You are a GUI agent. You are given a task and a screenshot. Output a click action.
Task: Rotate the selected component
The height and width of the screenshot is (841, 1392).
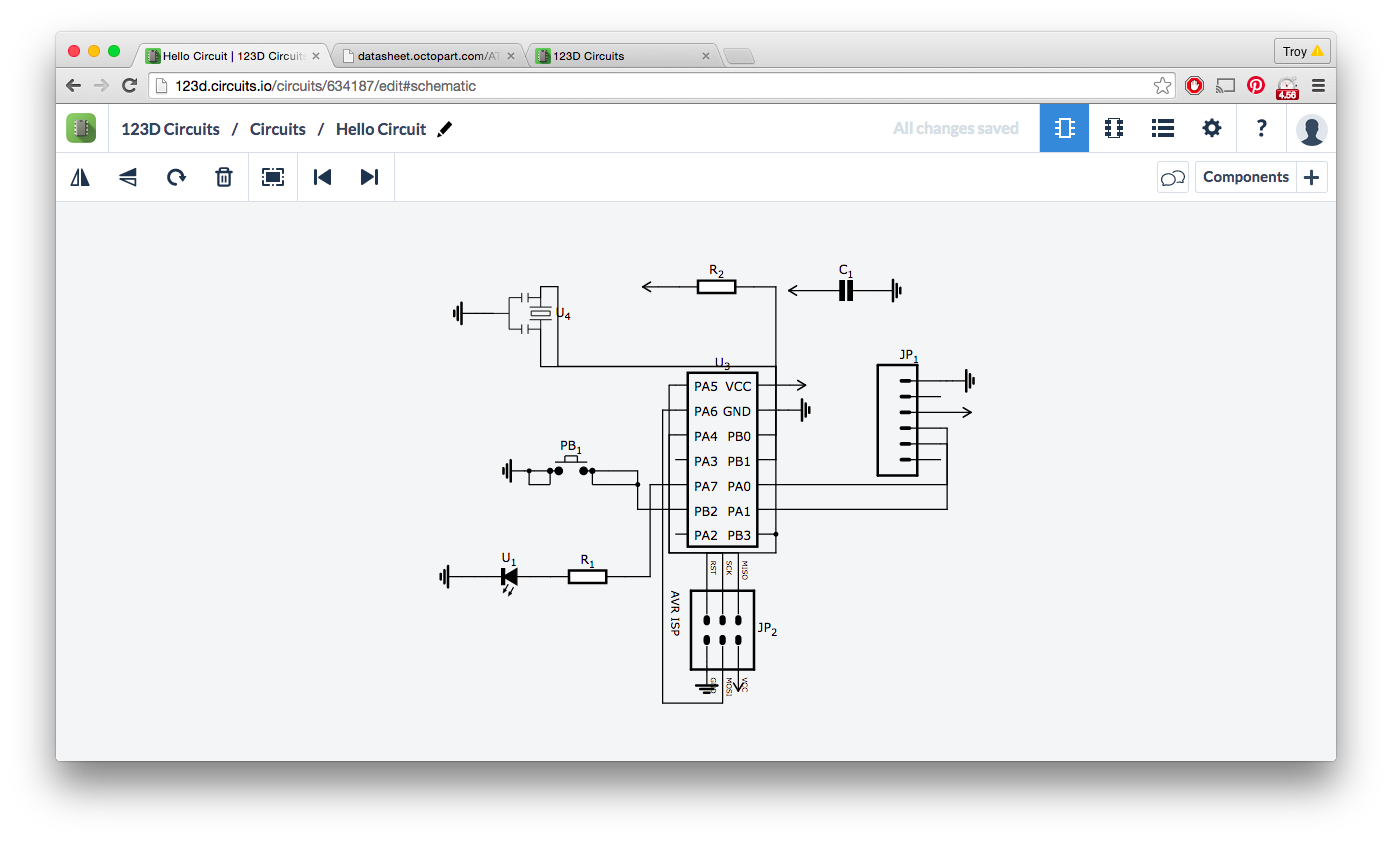coord(176,177)
